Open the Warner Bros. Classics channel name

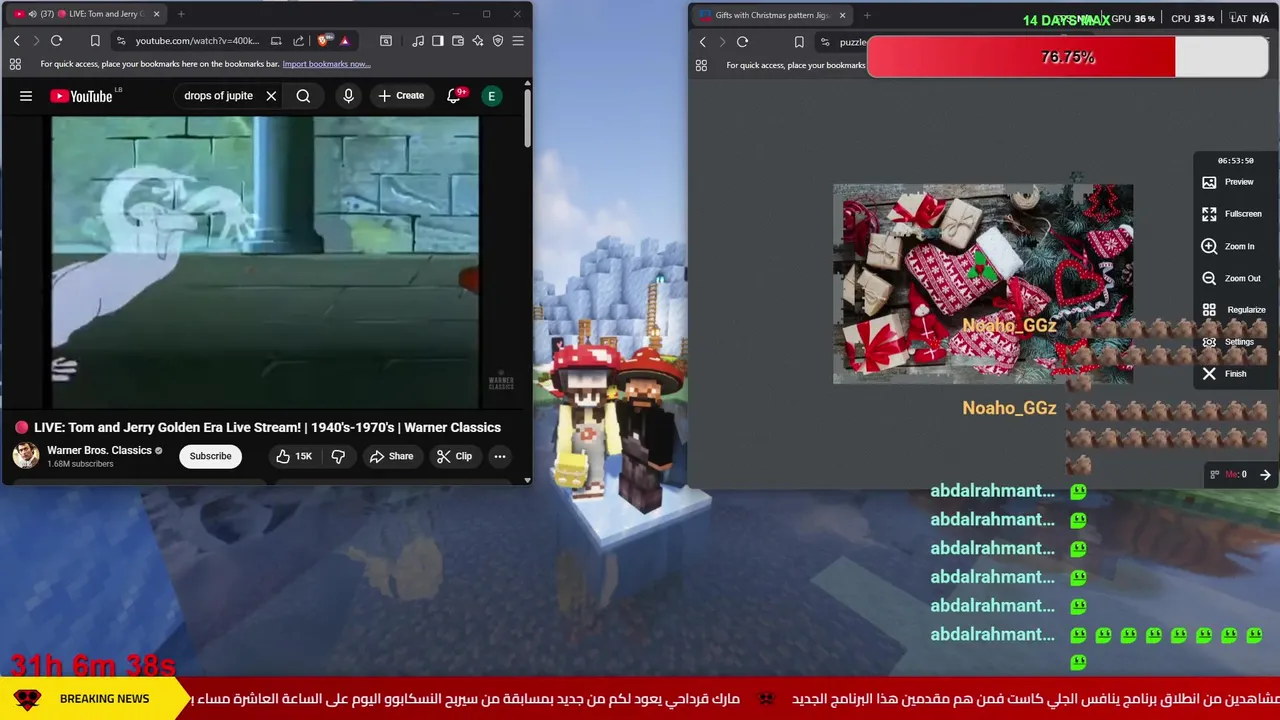(x=99, y=450)
